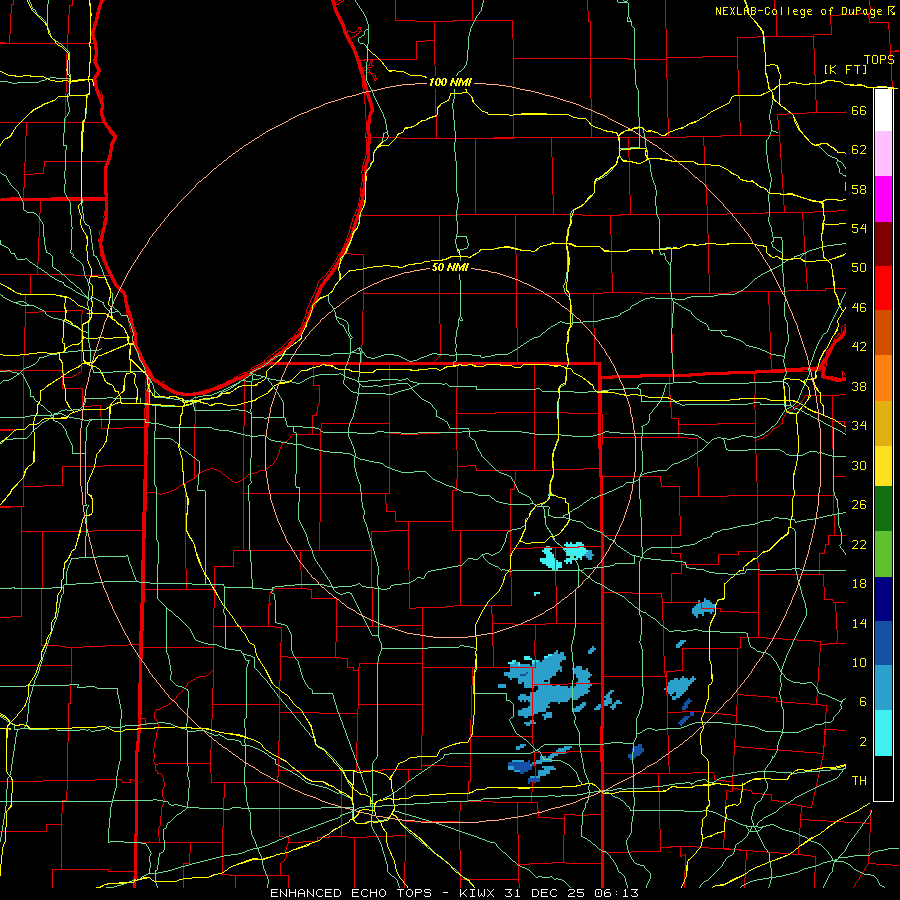This screenshot has width=900, height=900.
Task: Click 'ENHANCED ECHO TOPS' in the bottom caption
Action: coord(351,893)
